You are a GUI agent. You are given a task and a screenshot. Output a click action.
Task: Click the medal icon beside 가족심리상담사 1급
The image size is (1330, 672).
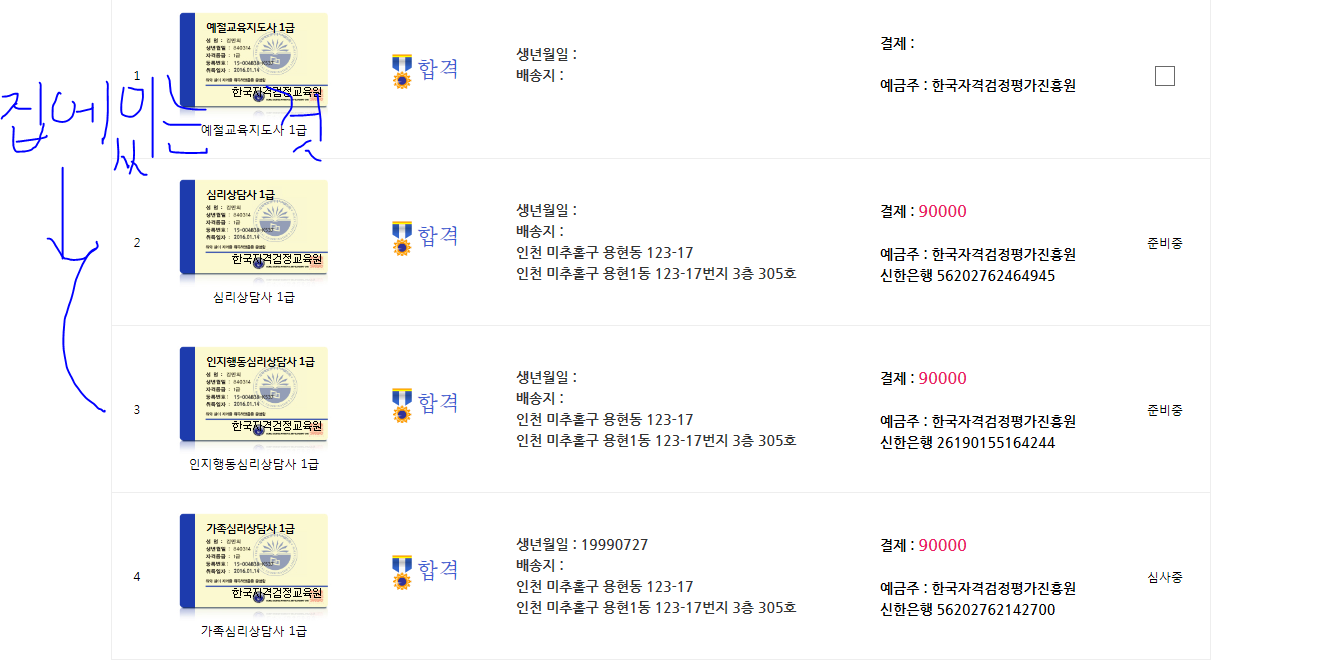tap(402, 572)
